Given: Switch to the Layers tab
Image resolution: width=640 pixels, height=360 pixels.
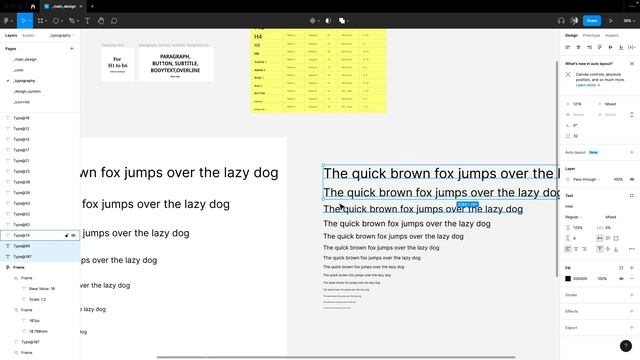Looking at the screenshot, I should [11, 36].
